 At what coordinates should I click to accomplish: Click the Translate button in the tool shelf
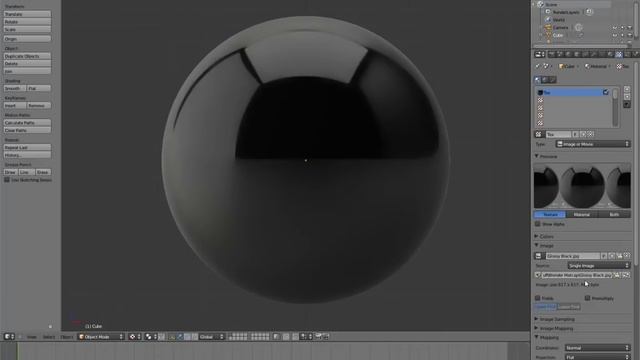(27, 14)
